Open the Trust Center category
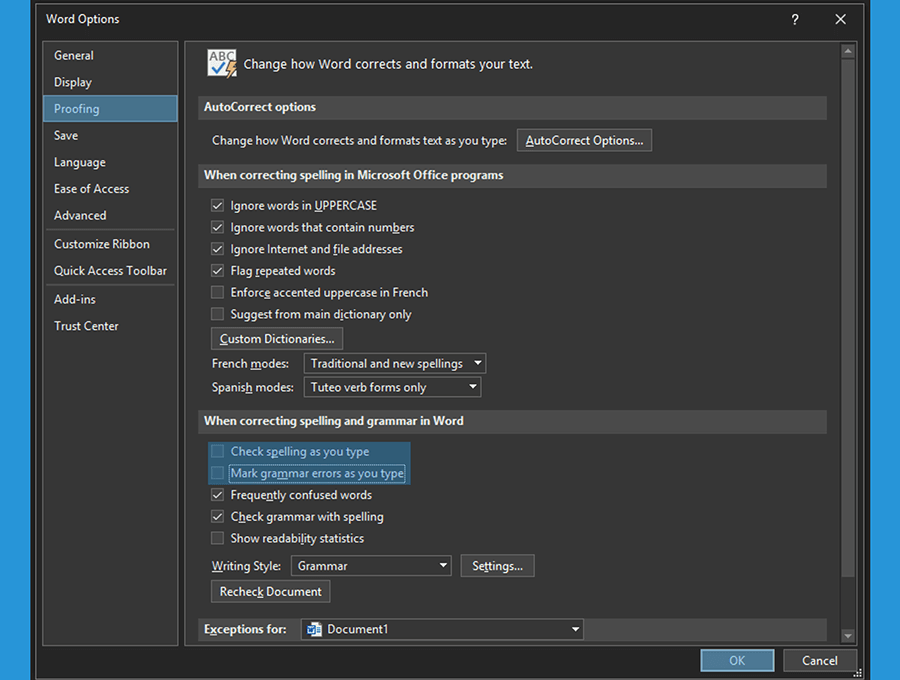The height and width of the screenshot is (680, 900). 110,326
